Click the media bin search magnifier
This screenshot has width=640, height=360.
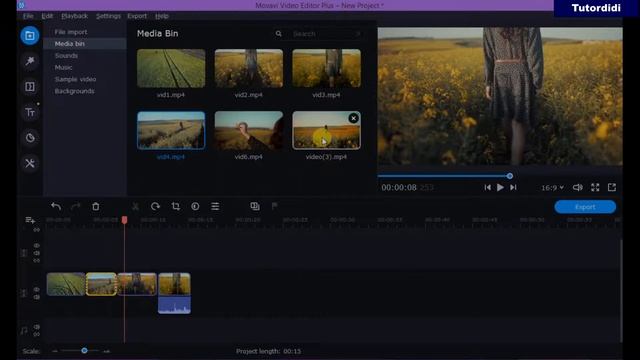tap(278, 34)
